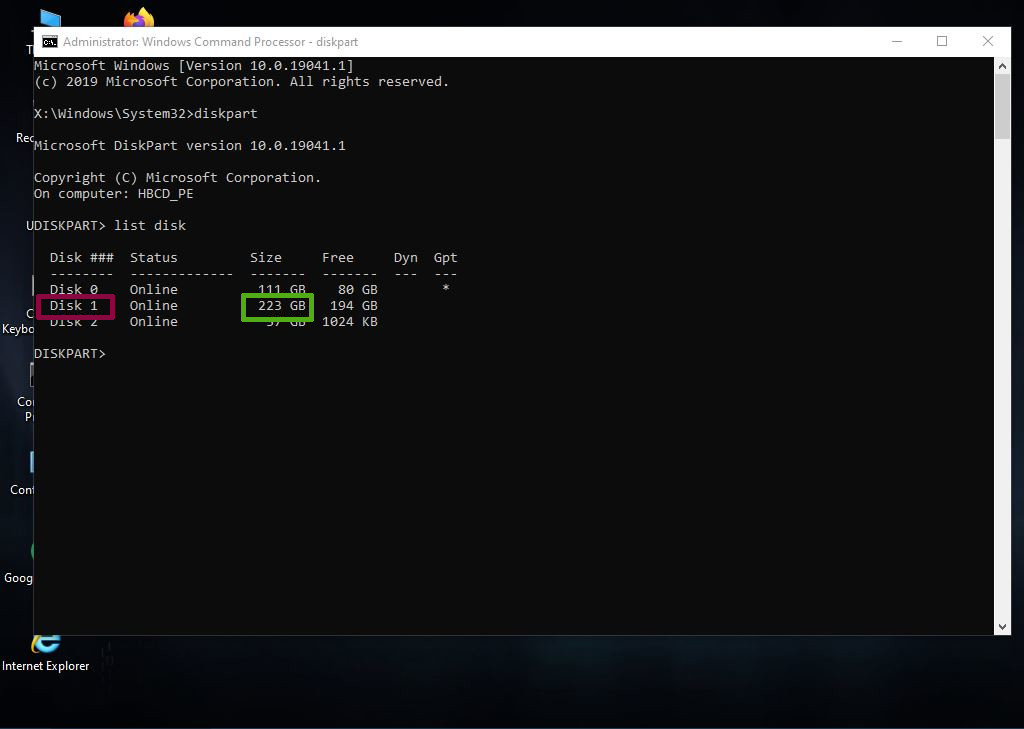This screenshot has width=1024, height=729.
Task: Click the Command Processor title bar icon
Action: pyautogui.click(x=49, y=42)
